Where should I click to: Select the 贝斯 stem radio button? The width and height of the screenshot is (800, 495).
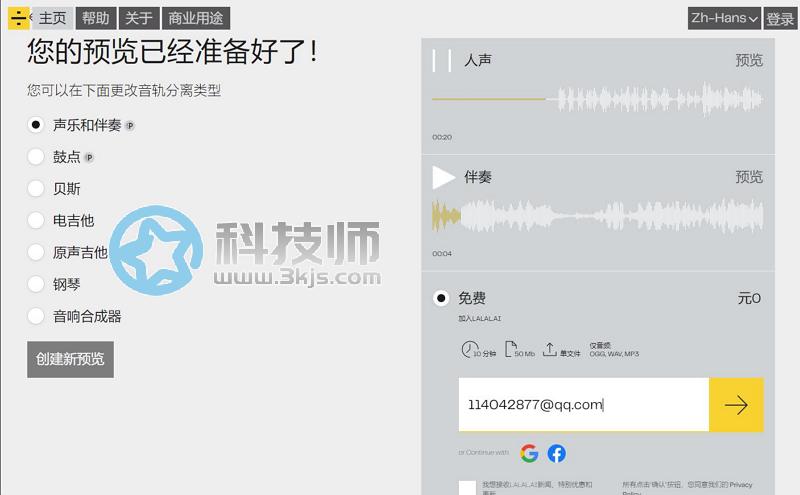click(x=36, y=188)
